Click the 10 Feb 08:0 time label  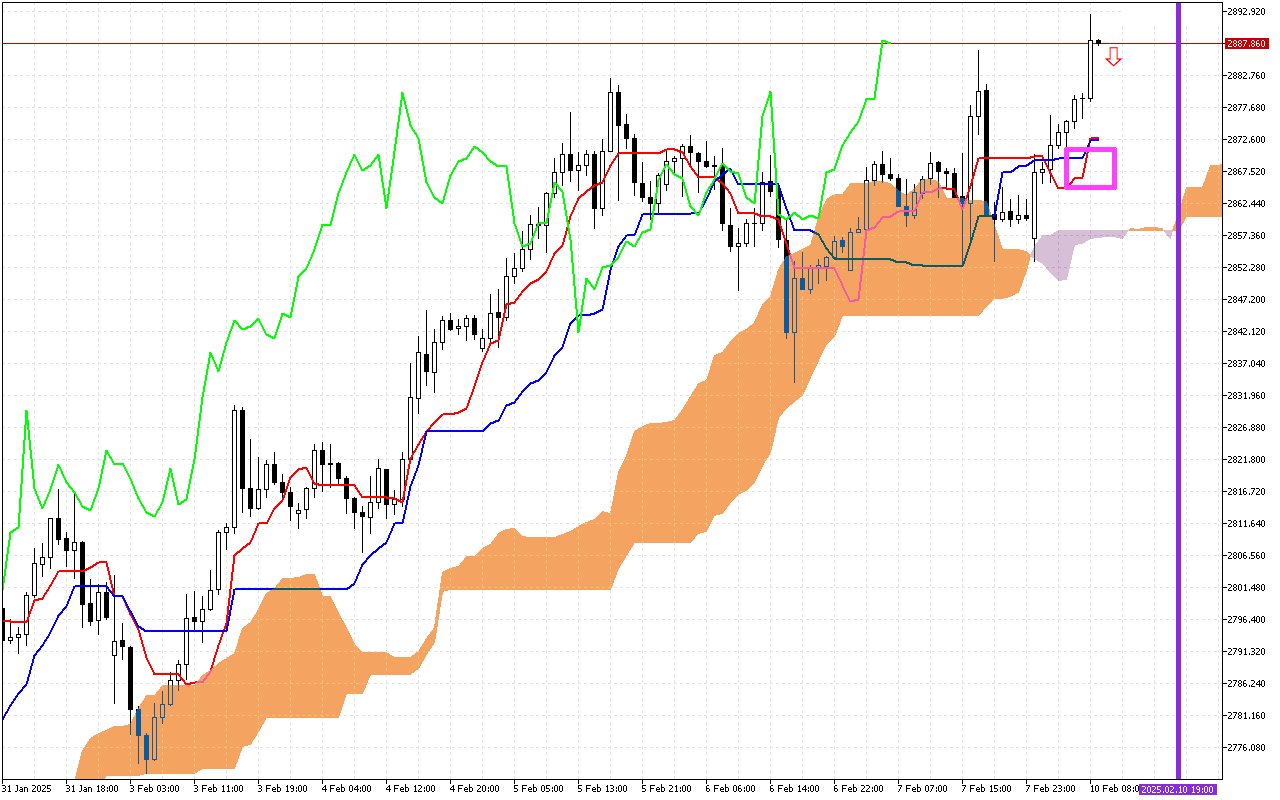click(1115, 789)
